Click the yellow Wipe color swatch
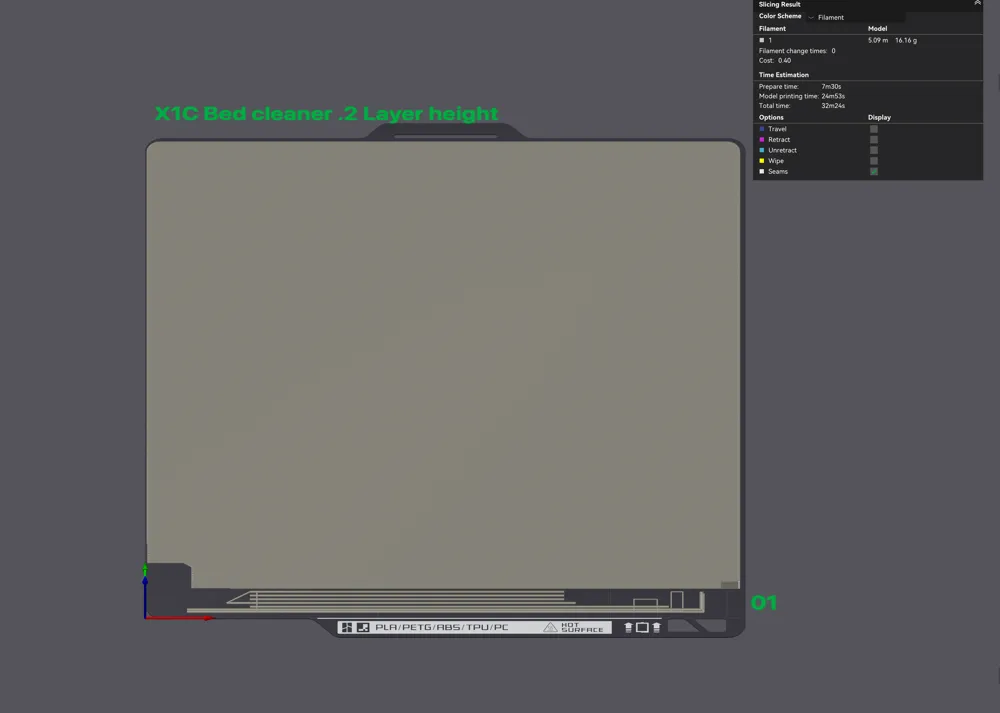This screenshot has width=1000, height=713. click(761, 161)
